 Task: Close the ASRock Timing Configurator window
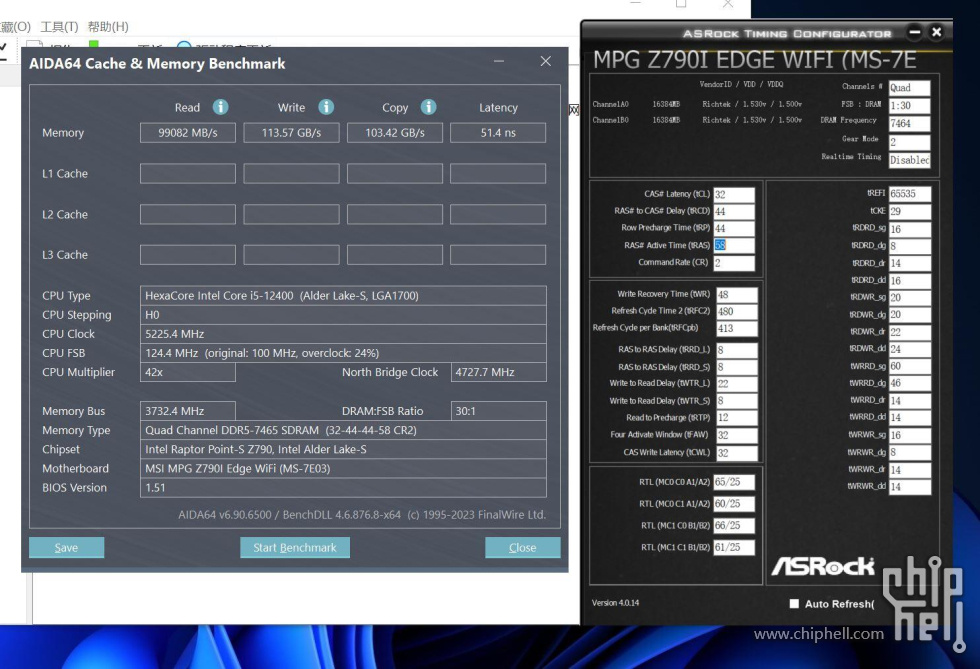point(936,32)
